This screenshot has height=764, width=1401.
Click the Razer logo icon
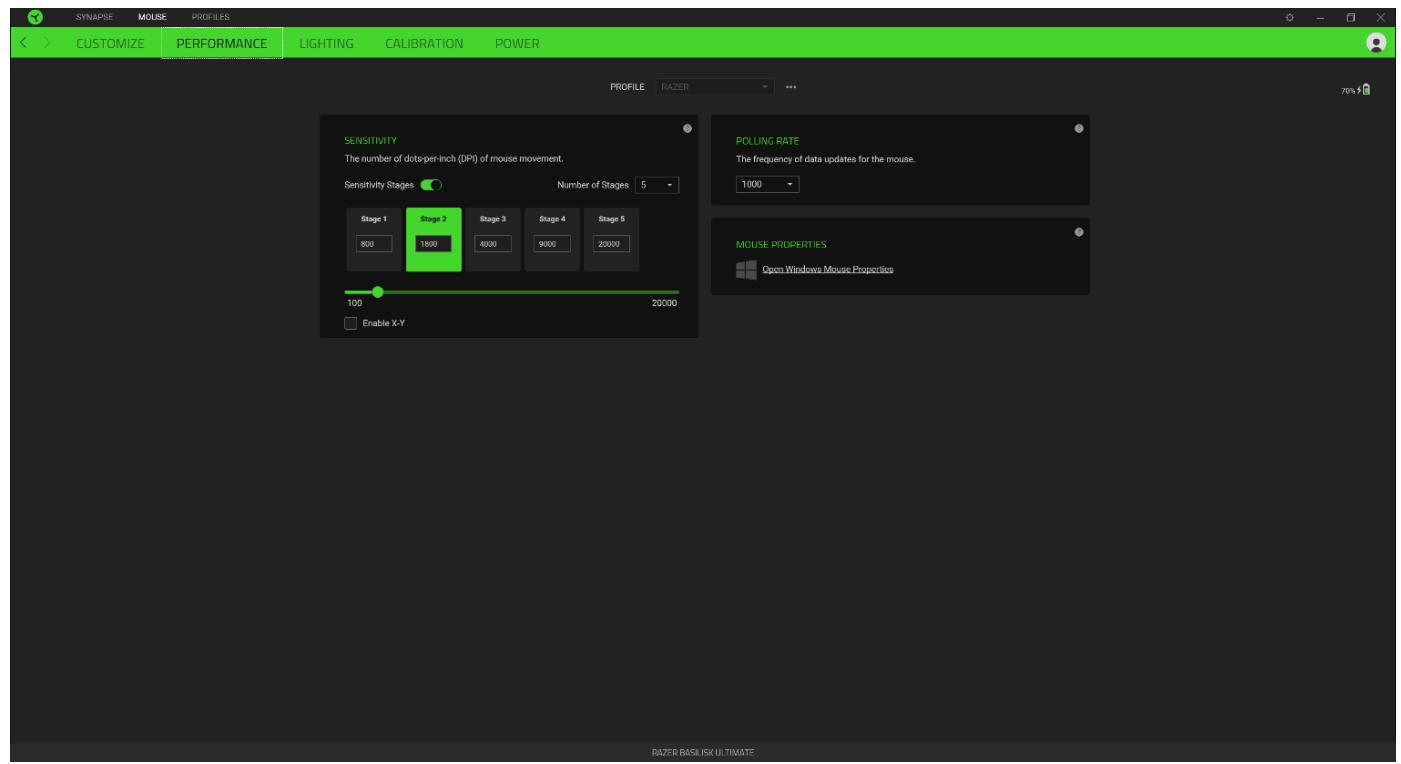pos(33,17)
